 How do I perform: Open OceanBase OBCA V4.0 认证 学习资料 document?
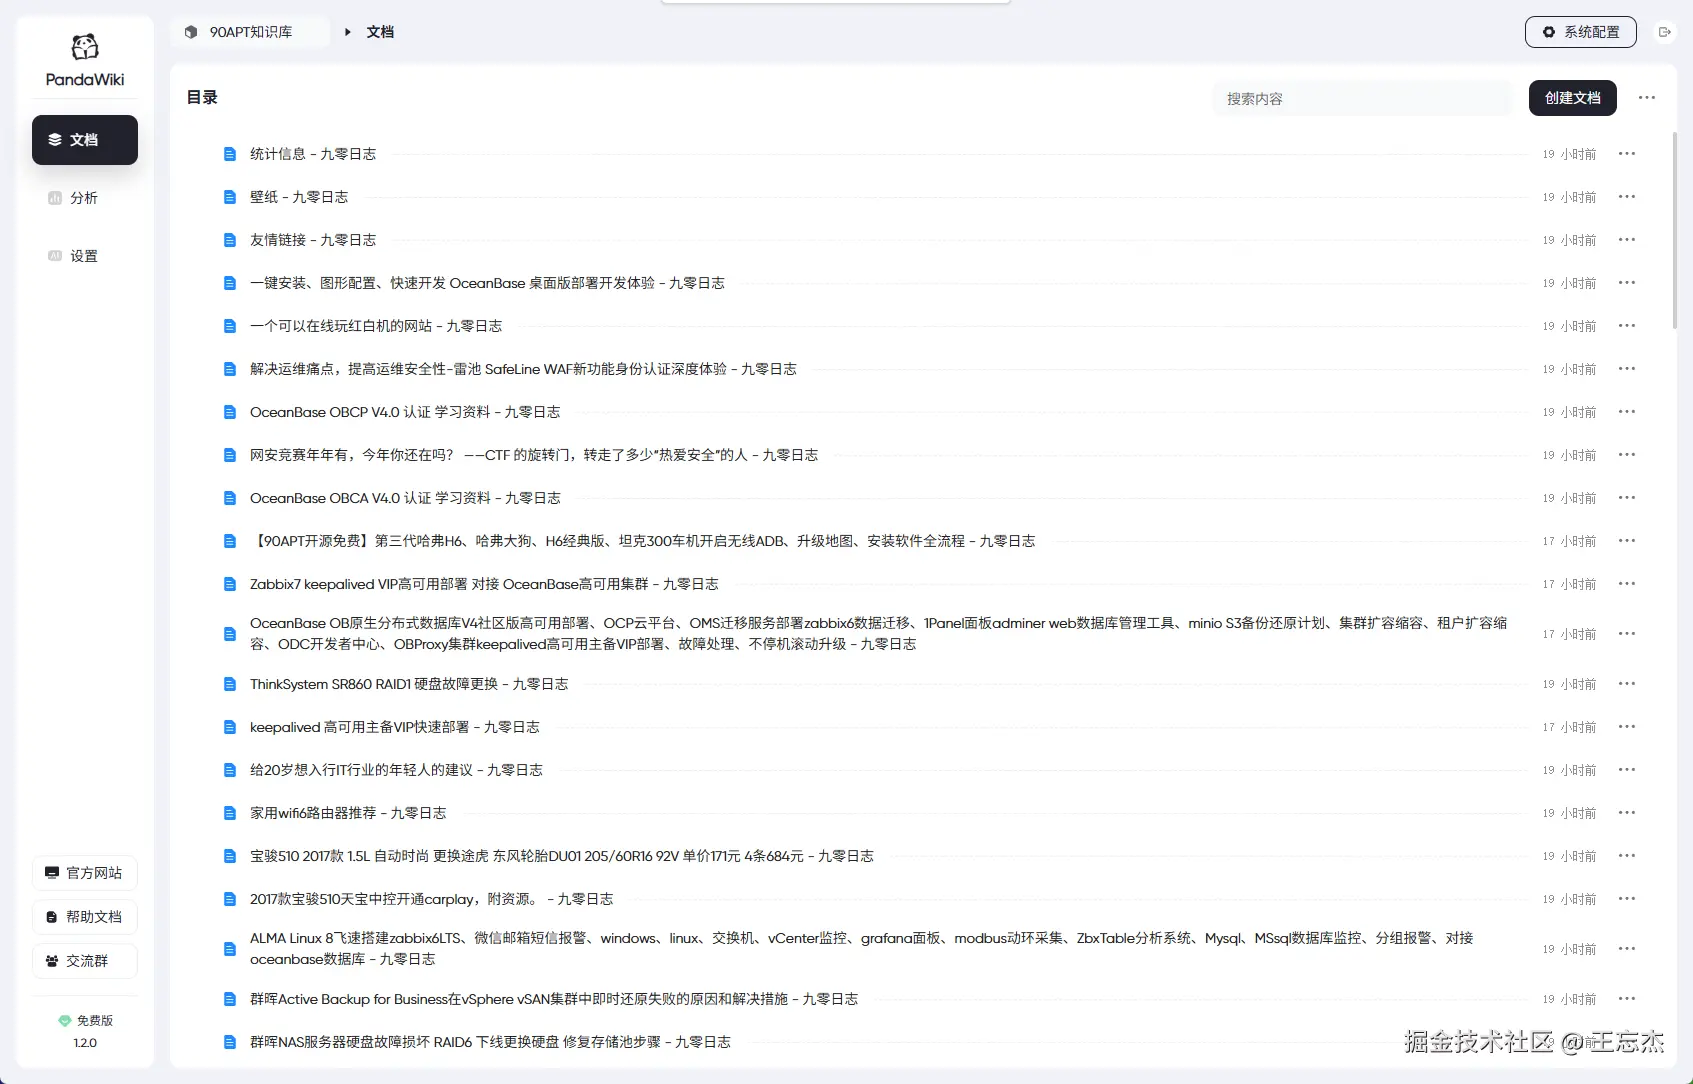pyautogui.click(x=405, y=498)
